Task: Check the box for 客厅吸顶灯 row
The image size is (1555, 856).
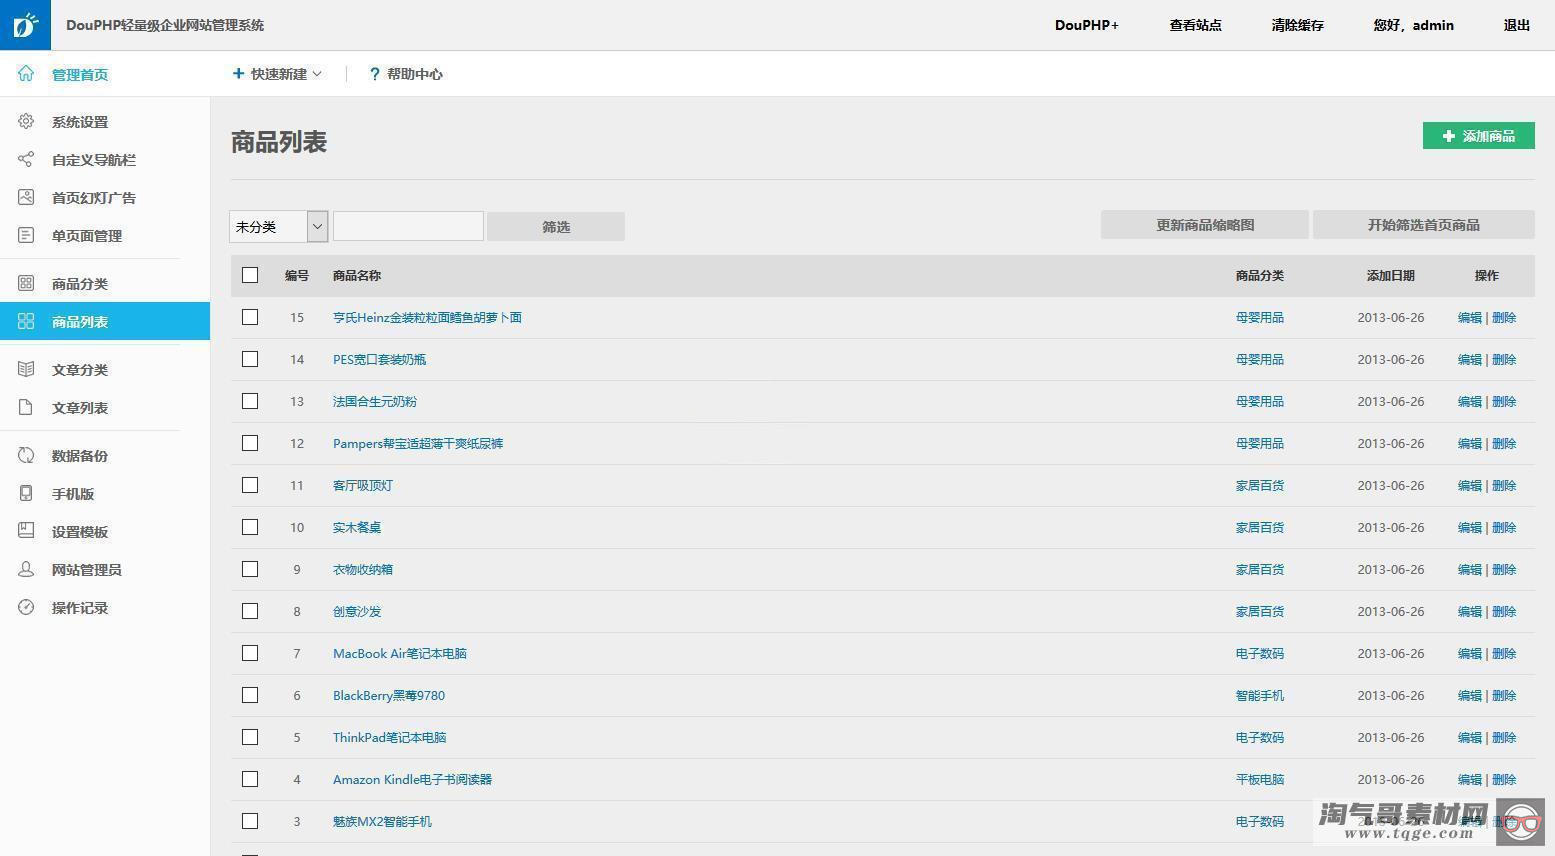Action: [x=250, y=485]
